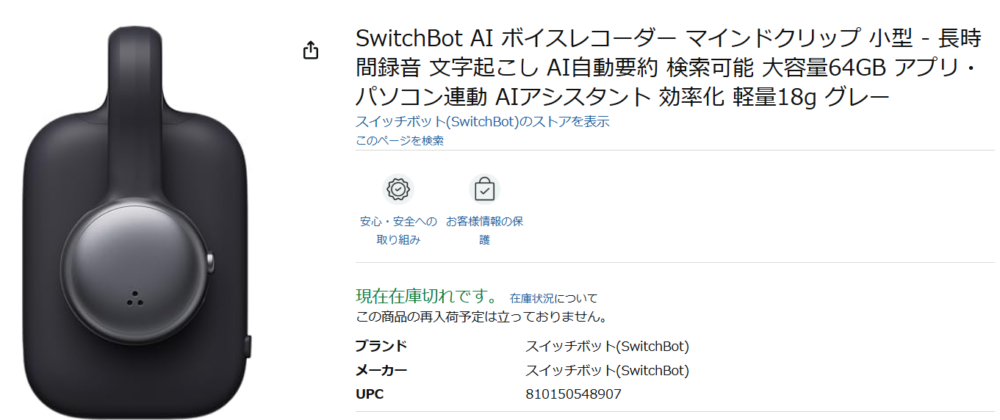Click the UPC row label

pyautogui.click(x=369, y=395)
